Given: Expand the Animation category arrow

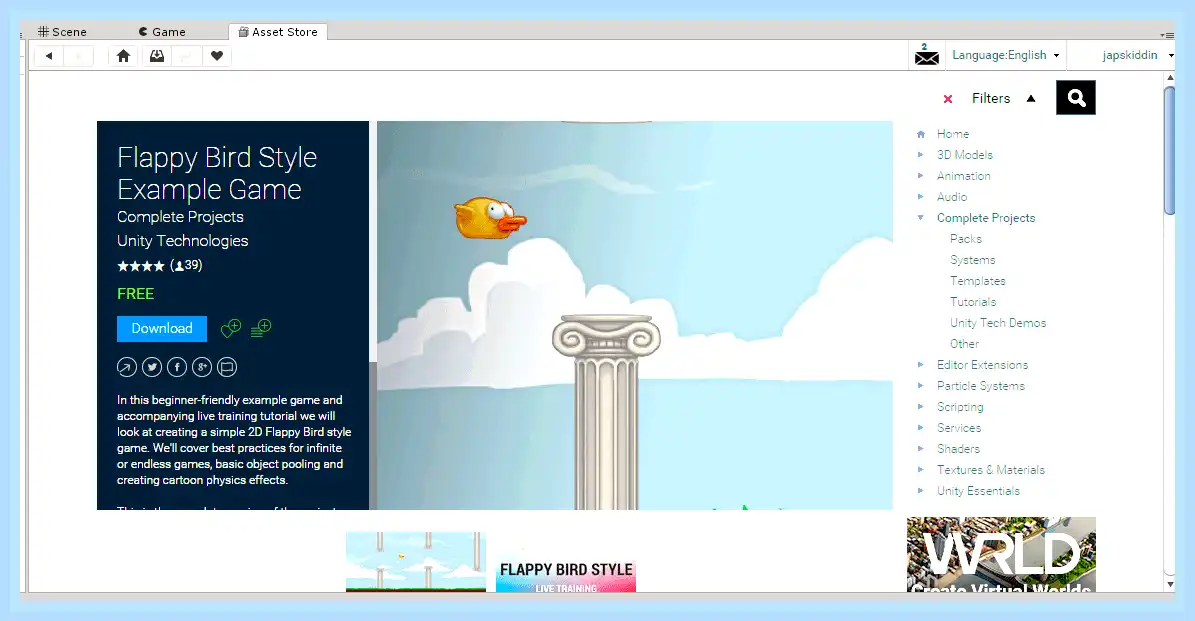Looking at the screenshot, I should [921, 176].
